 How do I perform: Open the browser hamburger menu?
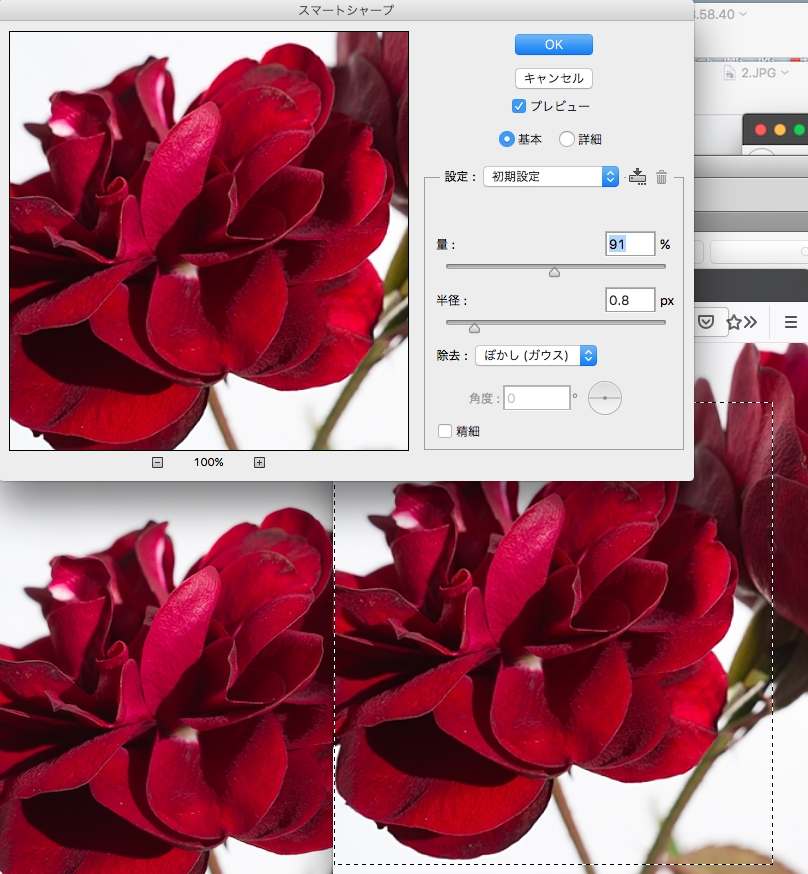pyautogui.click(x=790, y=321)
